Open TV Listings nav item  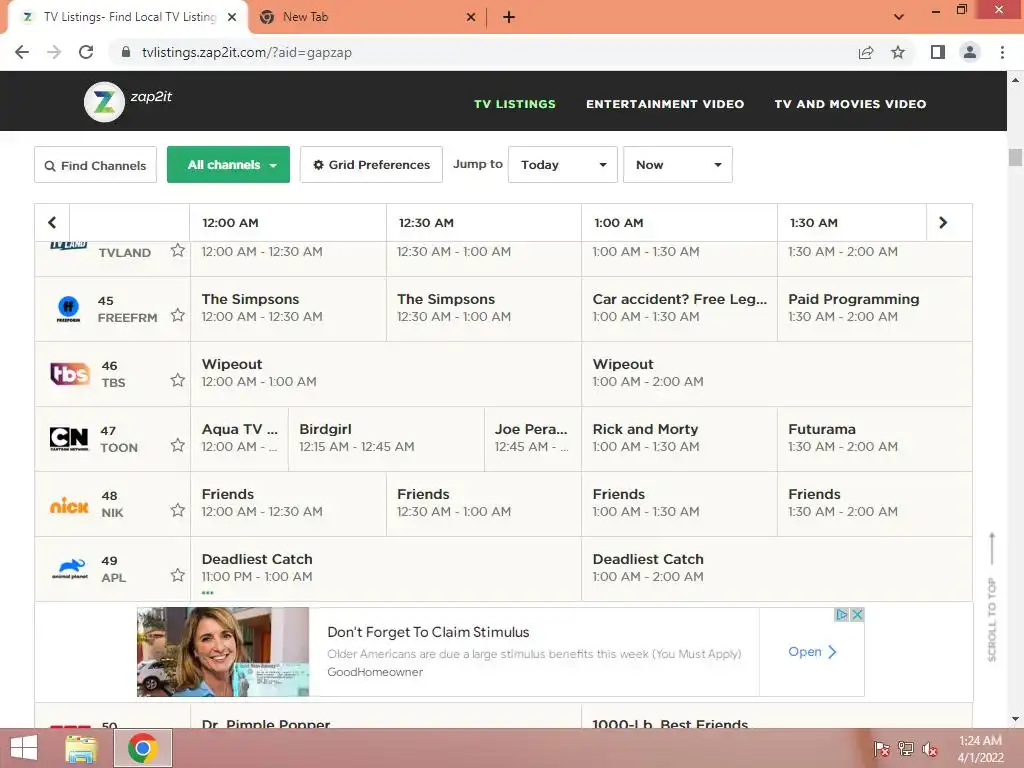coord(515,104)
